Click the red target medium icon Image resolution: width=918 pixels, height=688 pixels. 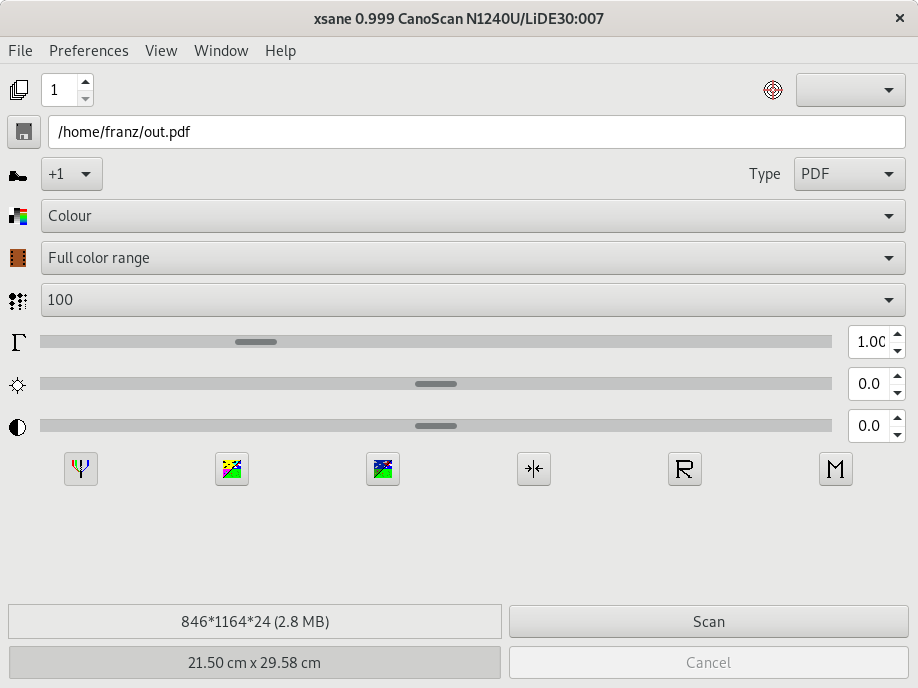point(773,90)
